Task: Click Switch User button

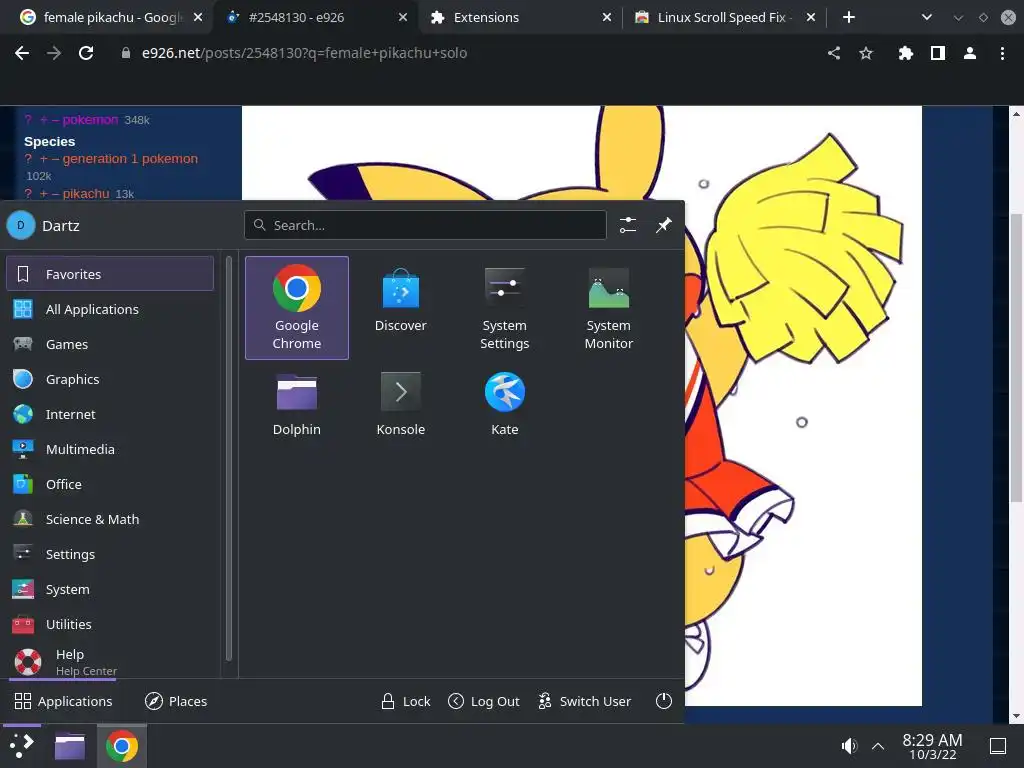Action: point(584,701)
